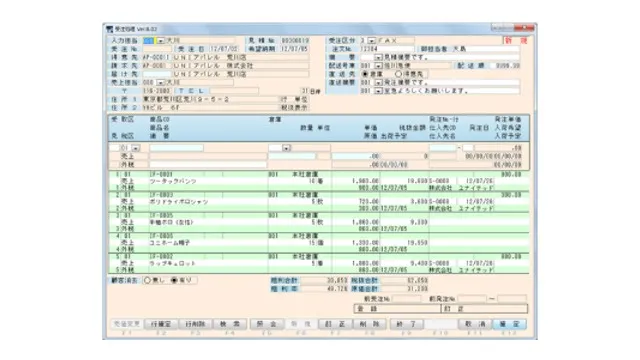
Task: Select the 倉庫 radio for 直送先
Action: 365,74
